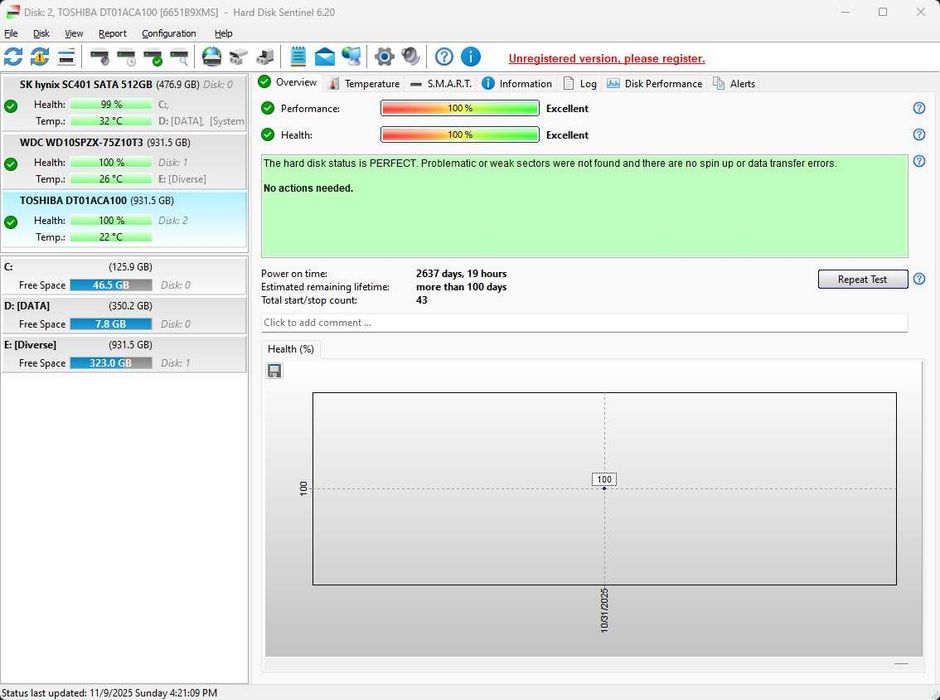Click the blue info about icon
The width and height of the screenshot is (940, 700).
(x=471, y=58)
